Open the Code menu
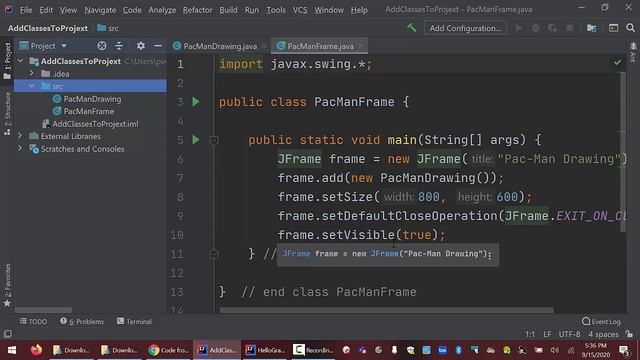The width and height of the screenshot is (640, 360). point(132,10)
